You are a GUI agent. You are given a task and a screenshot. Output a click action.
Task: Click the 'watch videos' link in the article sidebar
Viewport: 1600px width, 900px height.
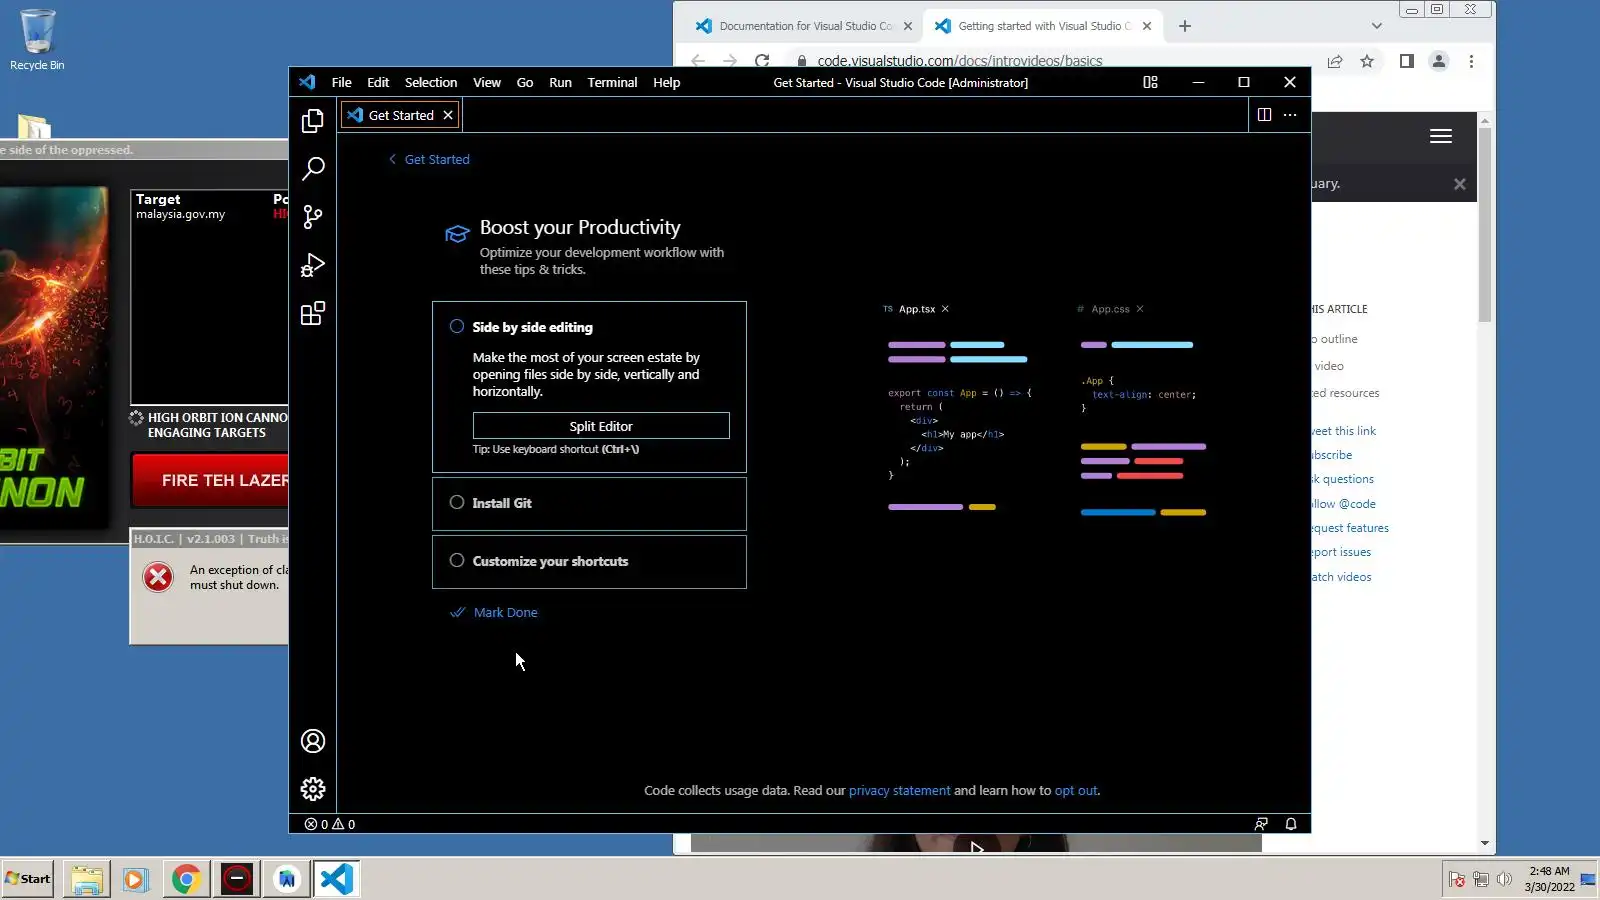[x=1341, y=577]
